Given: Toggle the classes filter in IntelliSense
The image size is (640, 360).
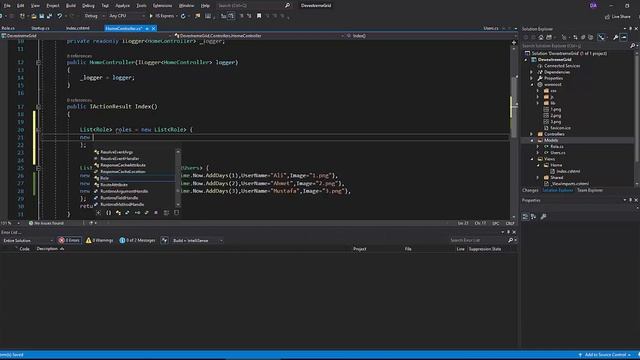Looking at the screenshot, I should pos(118,213).
